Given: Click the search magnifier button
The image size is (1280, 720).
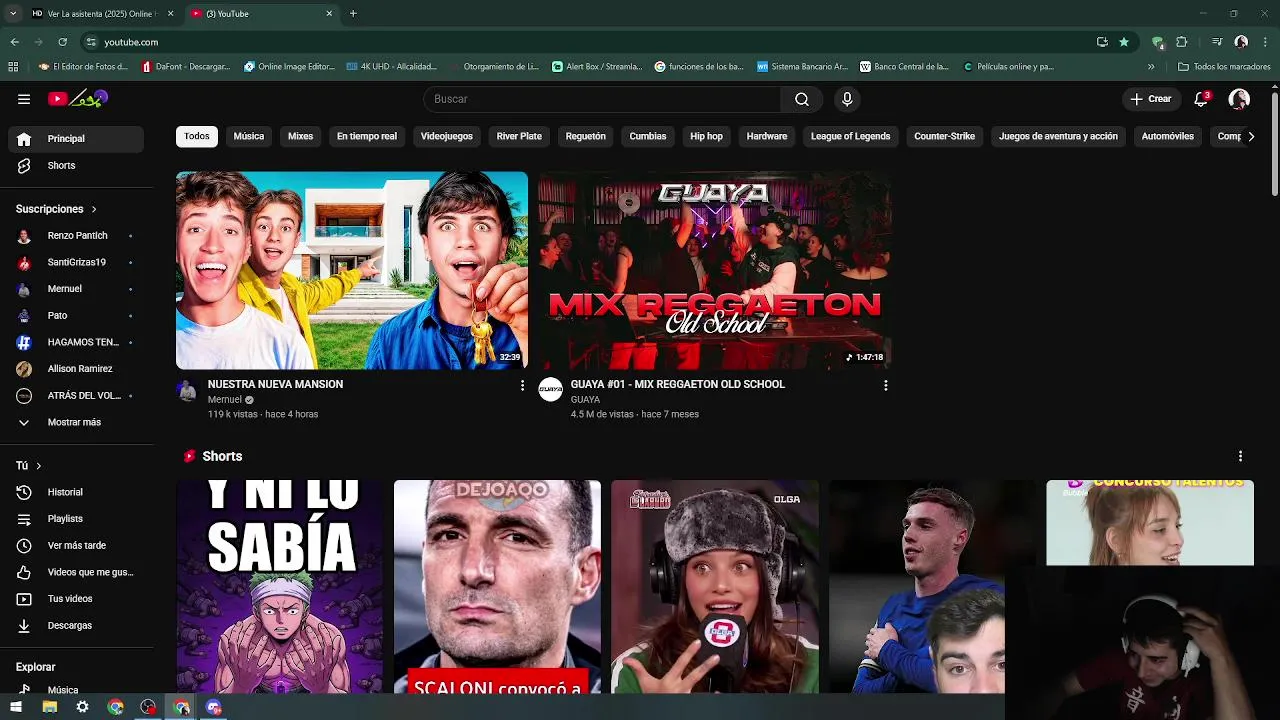Looking at the screenshot, I should coord(802,99).
